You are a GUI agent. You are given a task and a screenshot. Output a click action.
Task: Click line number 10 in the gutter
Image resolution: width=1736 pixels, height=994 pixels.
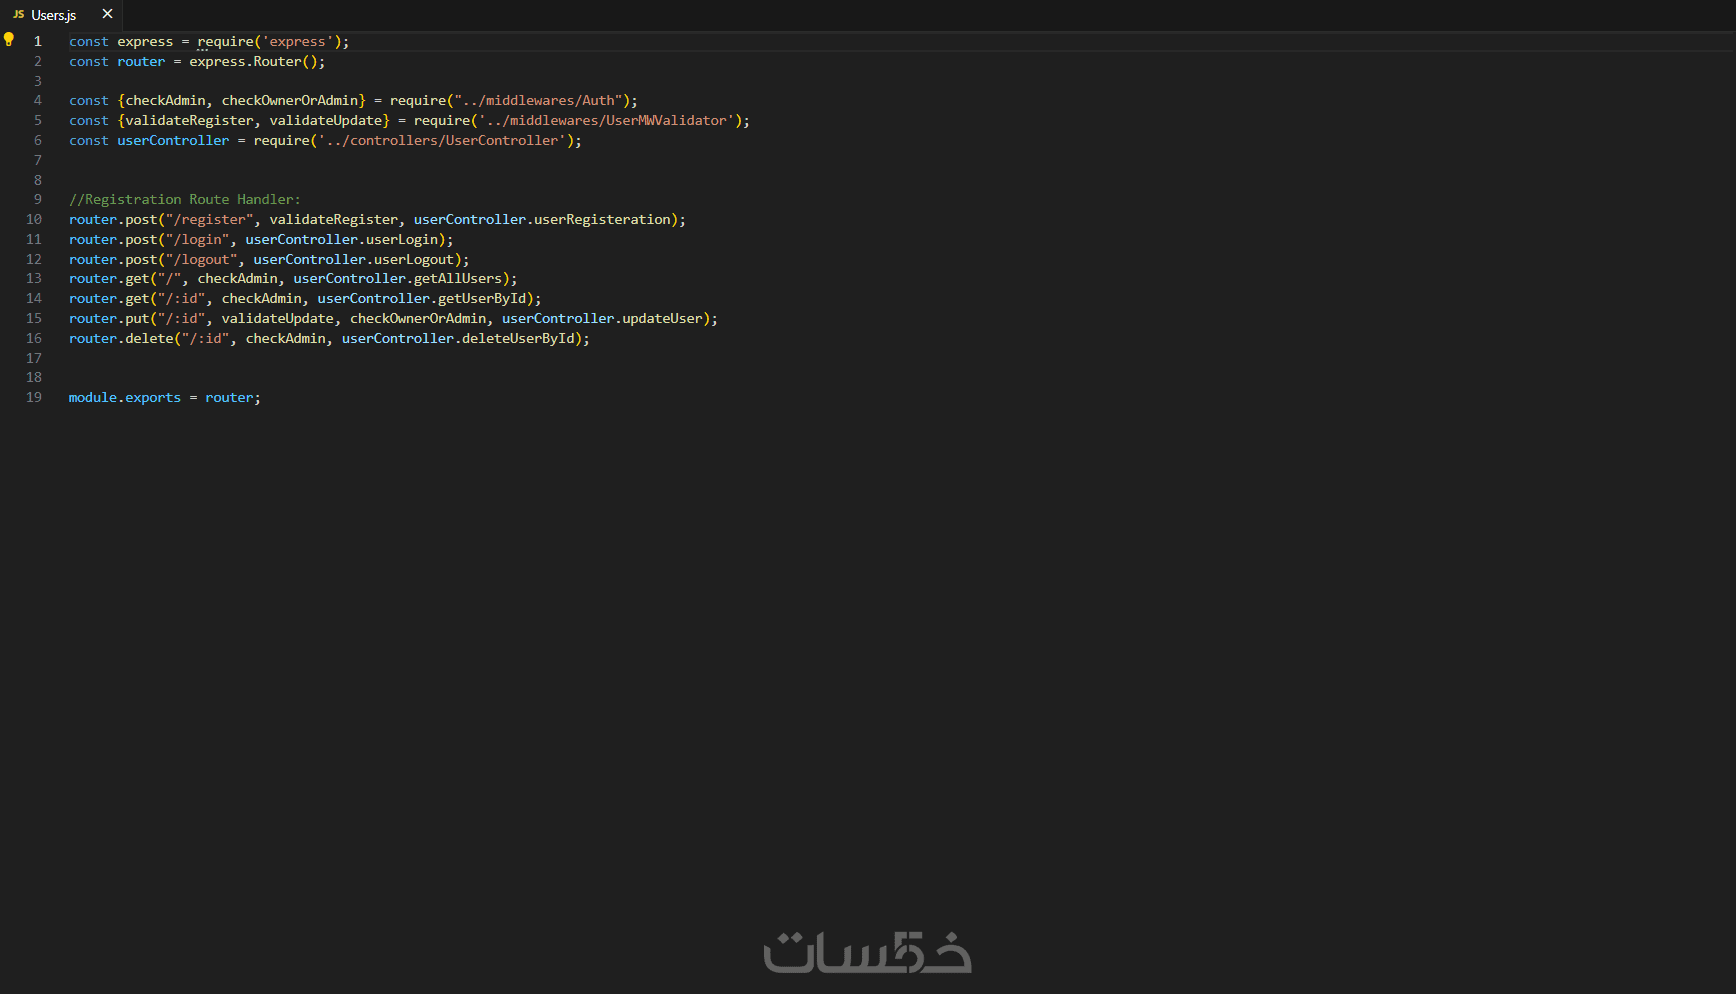click(x=34, y=220)
